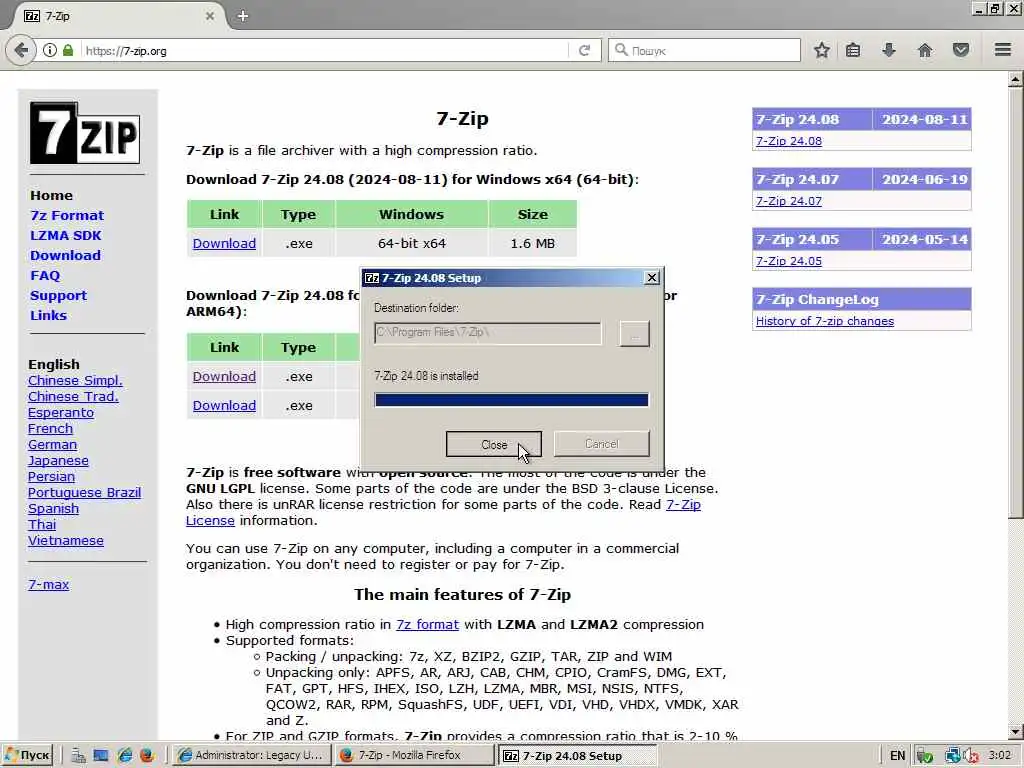Viewport: 1024px width, 768px height.
Task: Open the Server Manager quick launch icon
Action: coord(78,756)
